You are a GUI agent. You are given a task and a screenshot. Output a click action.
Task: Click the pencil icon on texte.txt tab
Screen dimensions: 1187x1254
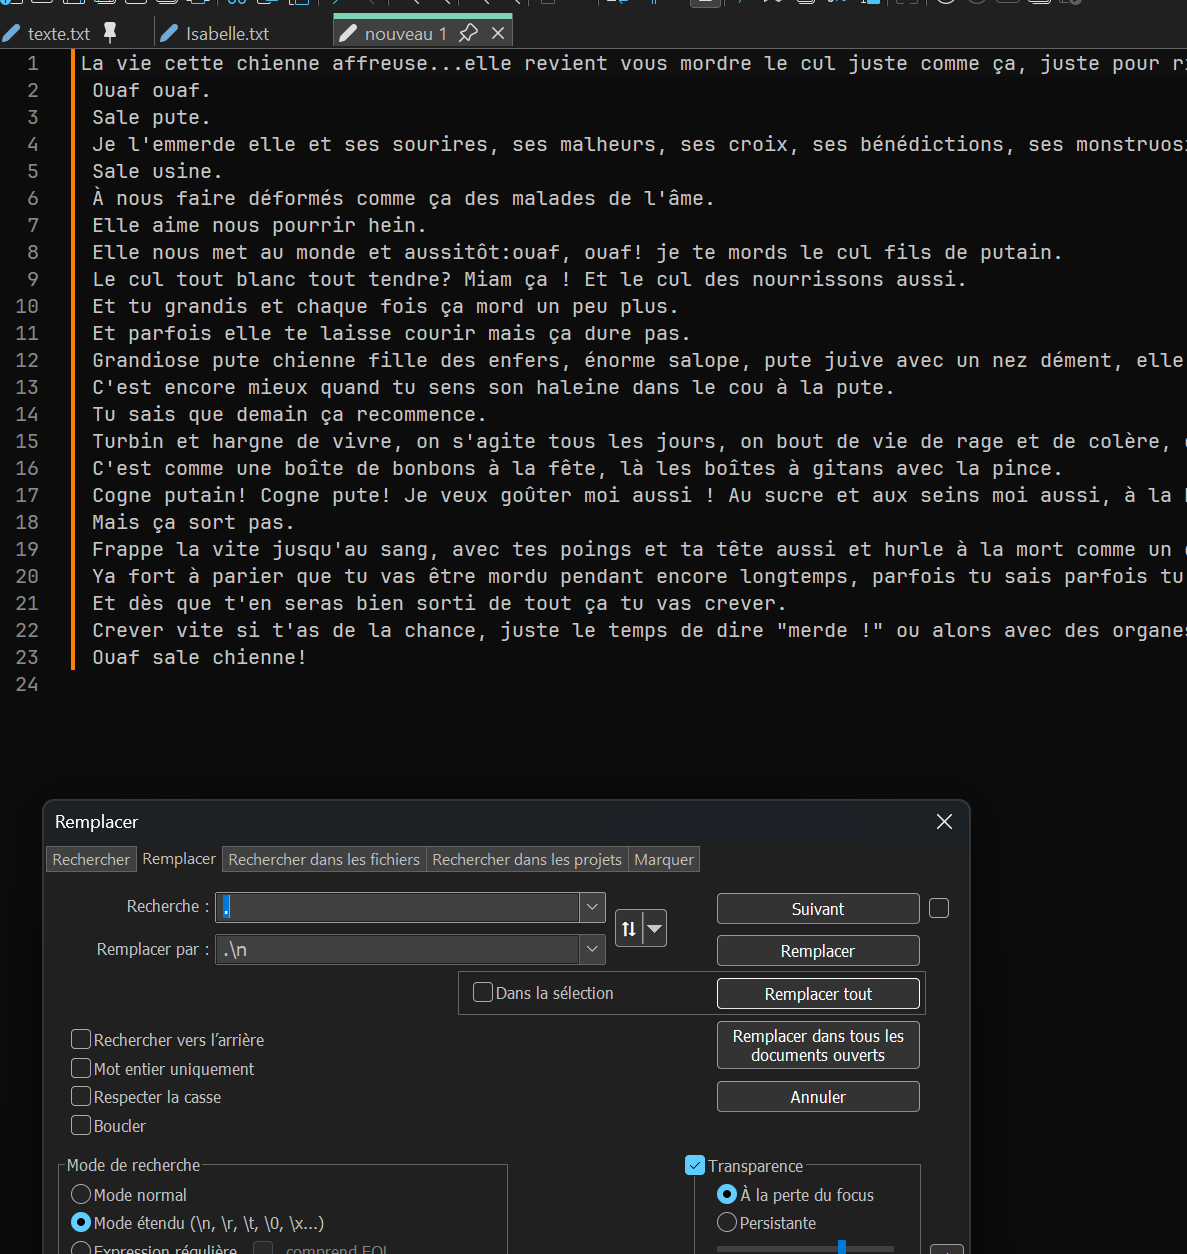[x=11, y=33]
